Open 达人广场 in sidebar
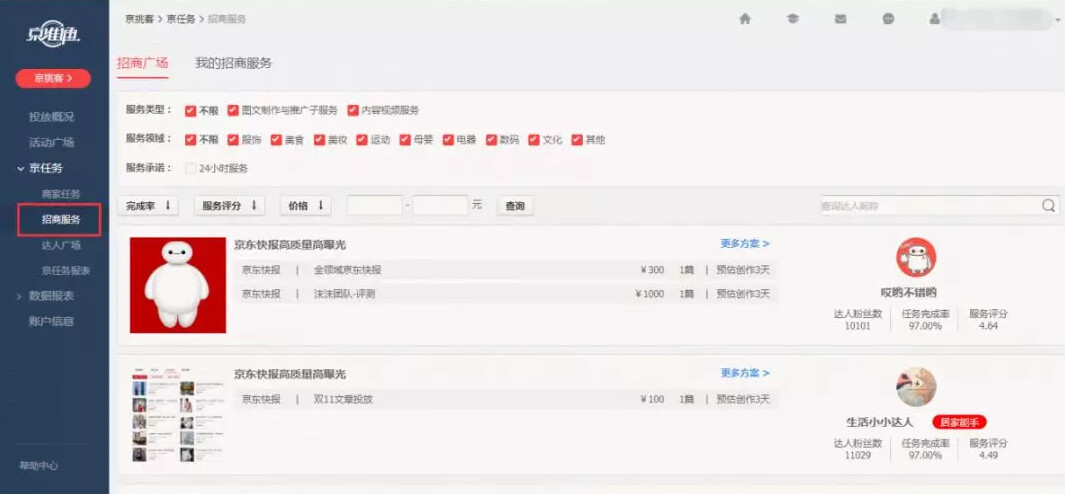The image size is (1065, 494). click(61, 245)
